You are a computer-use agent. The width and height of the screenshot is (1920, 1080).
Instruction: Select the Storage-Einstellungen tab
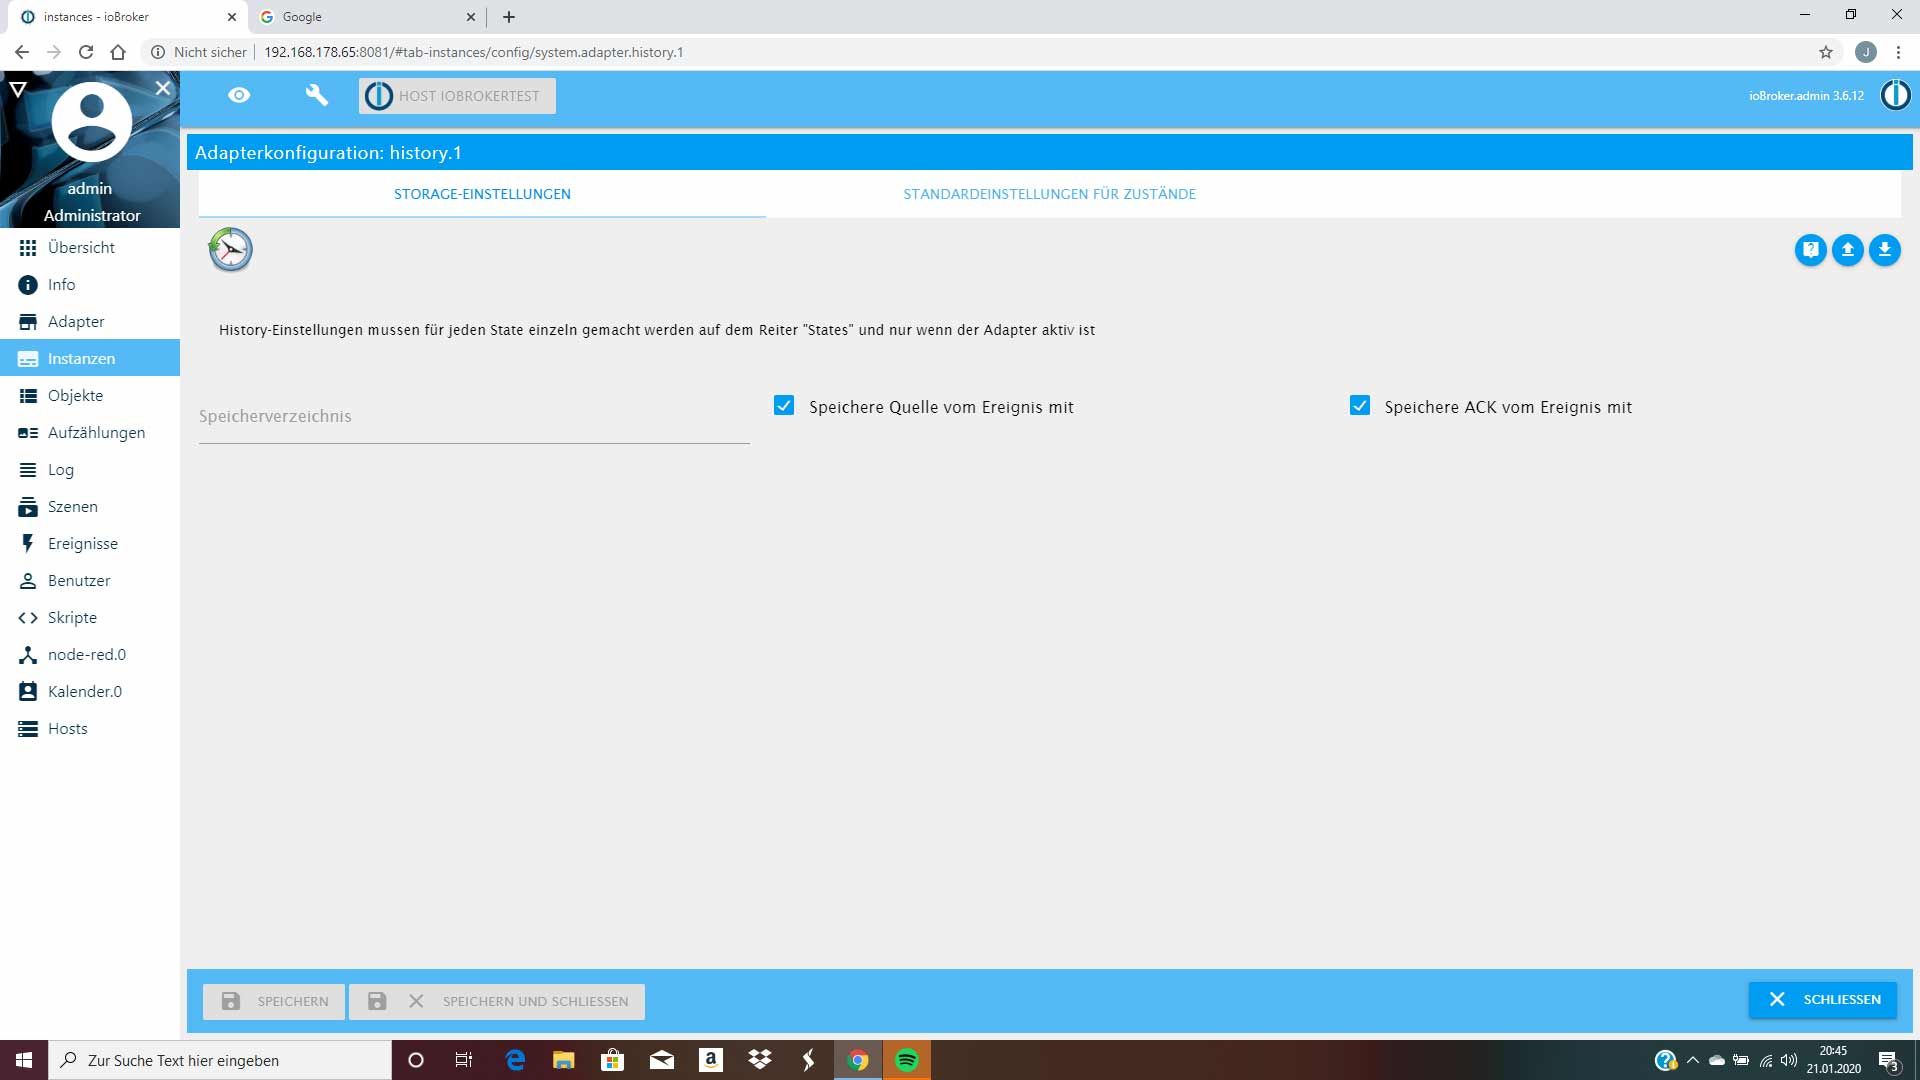tap(482, 194)
